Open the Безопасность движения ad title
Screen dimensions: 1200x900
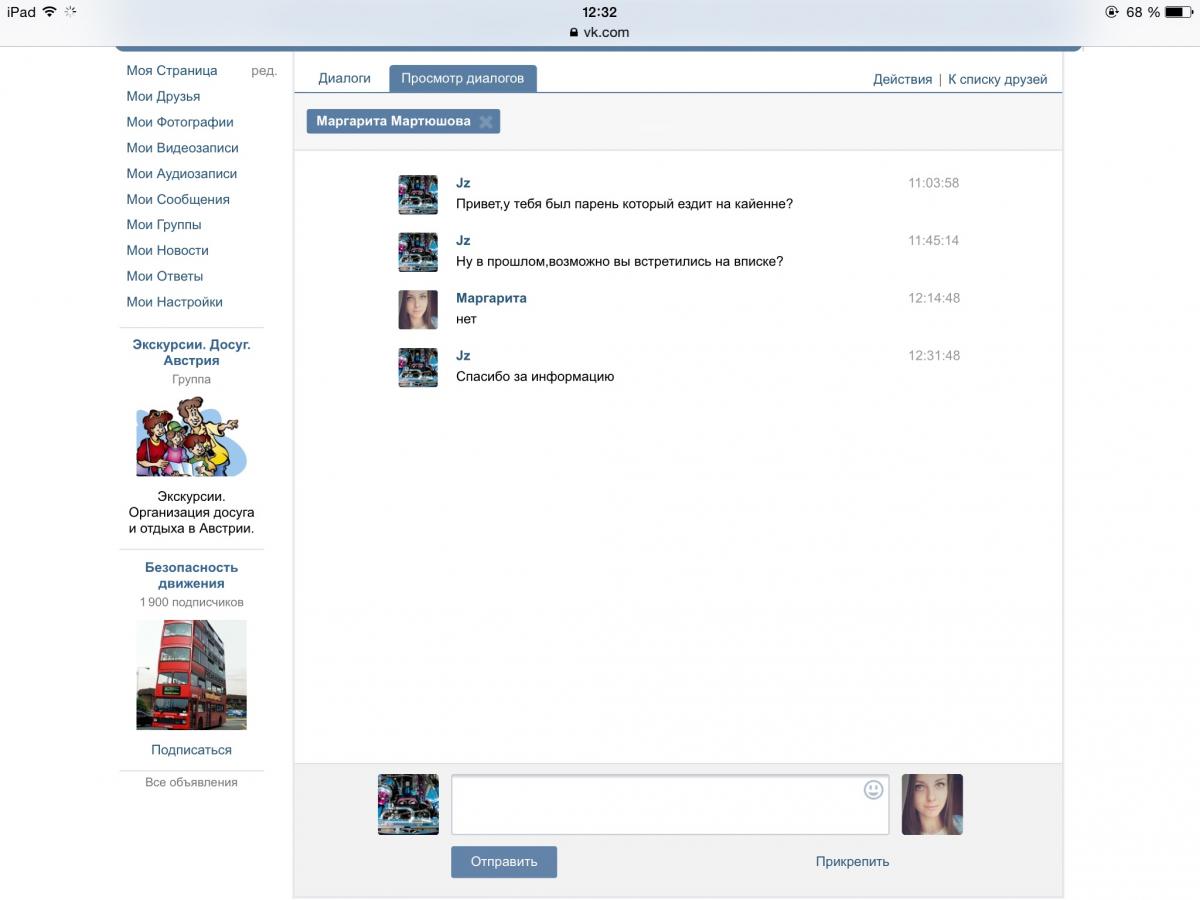tap(192, 575)
